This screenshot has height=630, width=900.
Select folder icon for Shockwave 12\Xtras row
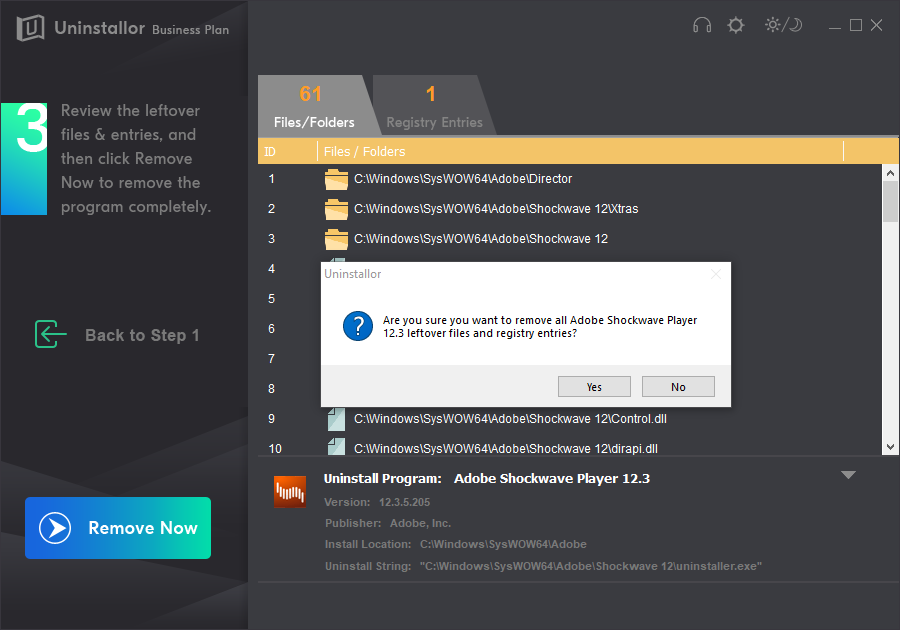click(x=336, y=209)
